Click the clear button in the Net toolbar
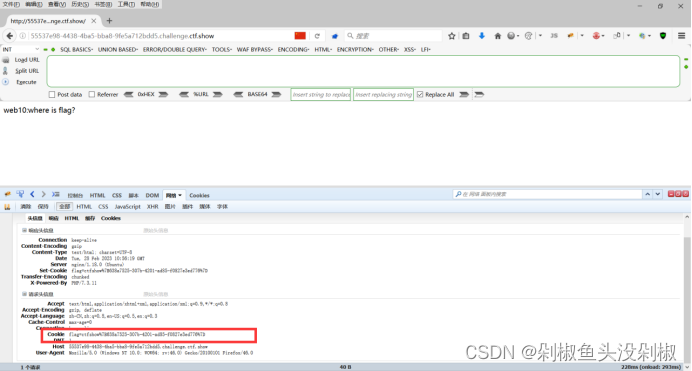 26,206
